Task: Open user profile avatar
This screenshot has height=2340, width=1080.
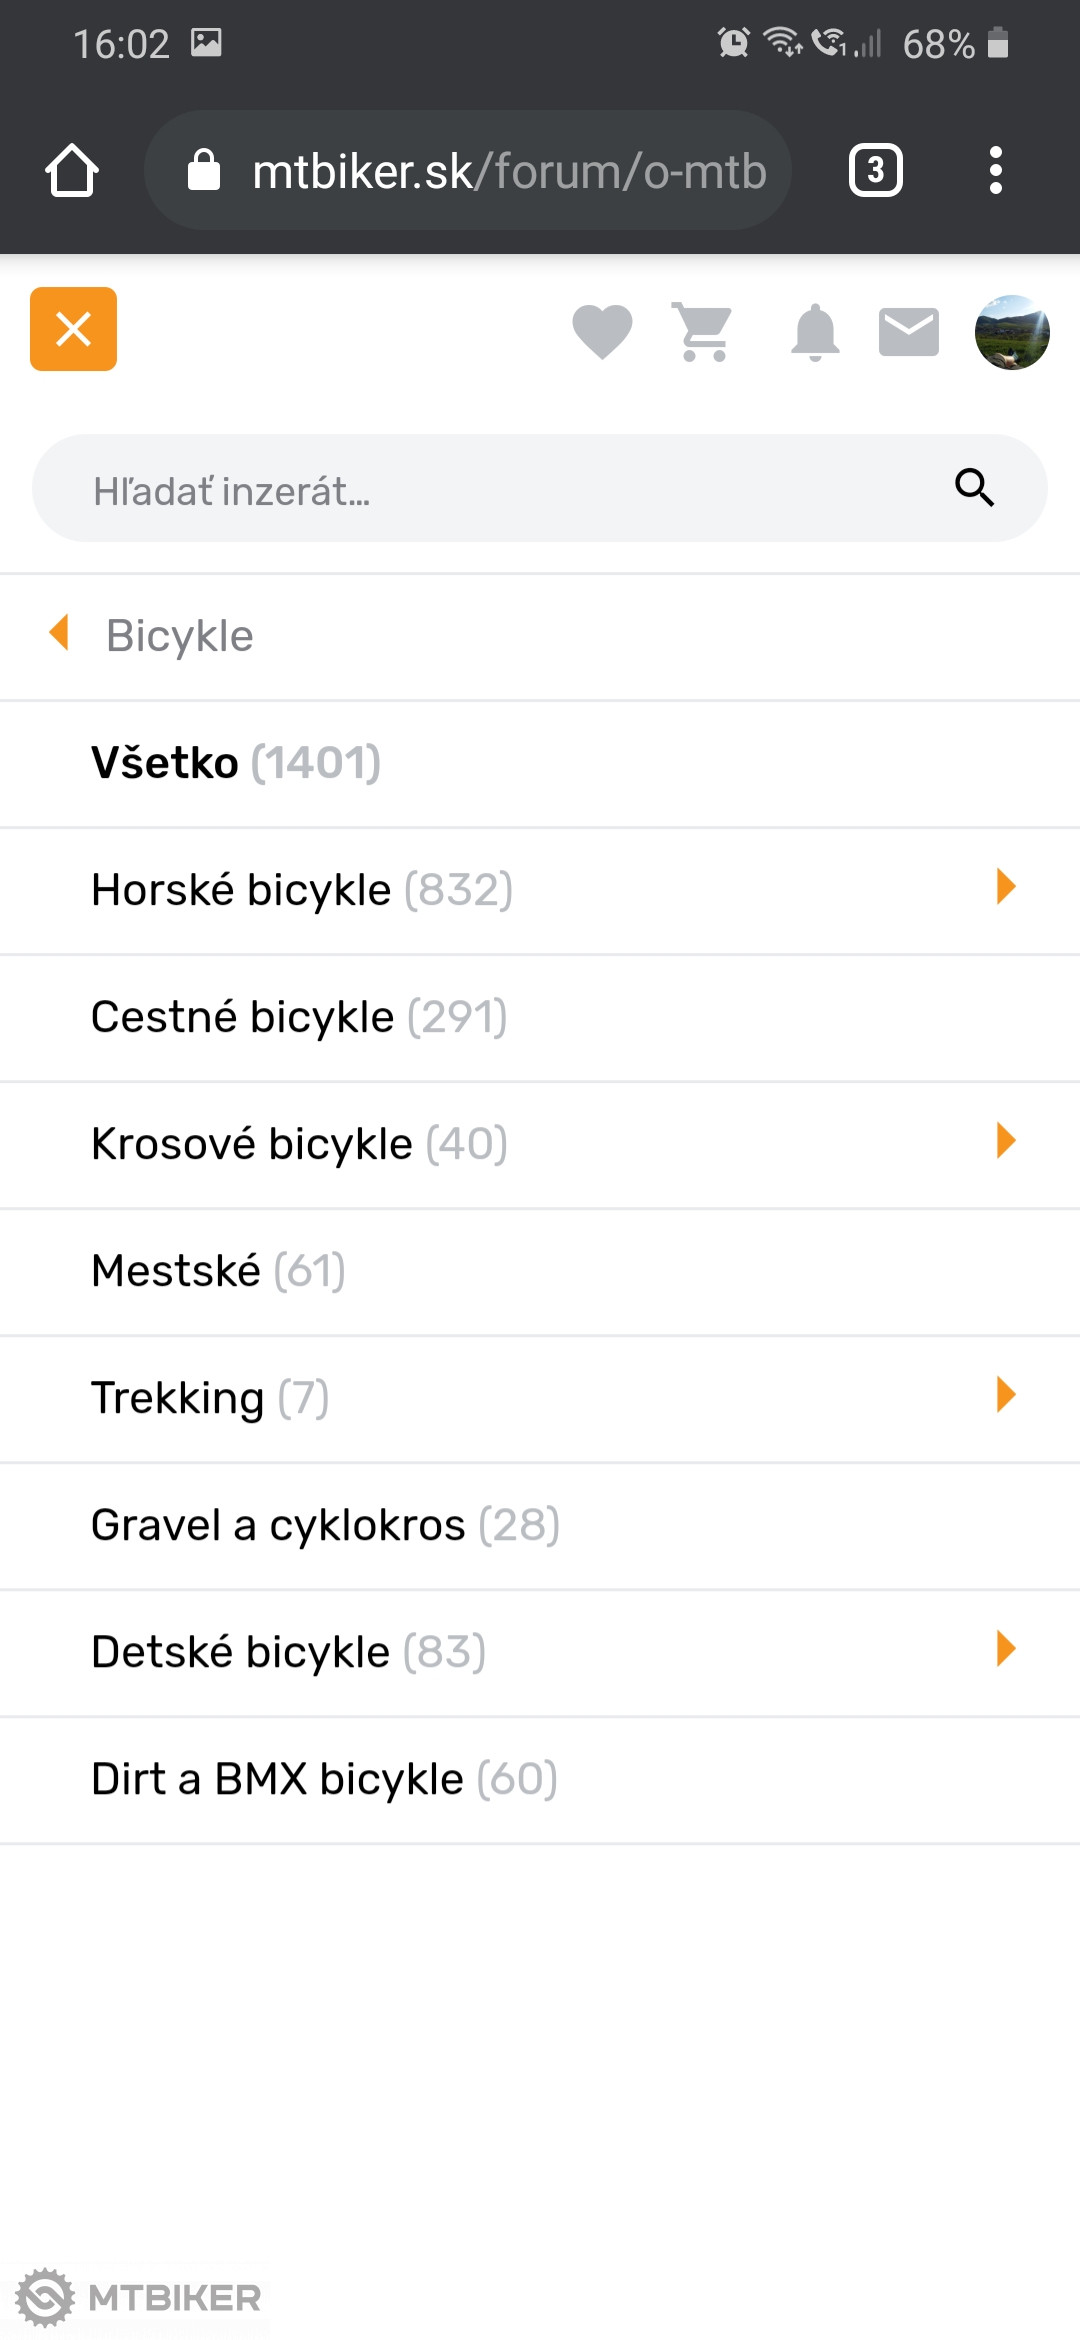Action: [1012, 332]
